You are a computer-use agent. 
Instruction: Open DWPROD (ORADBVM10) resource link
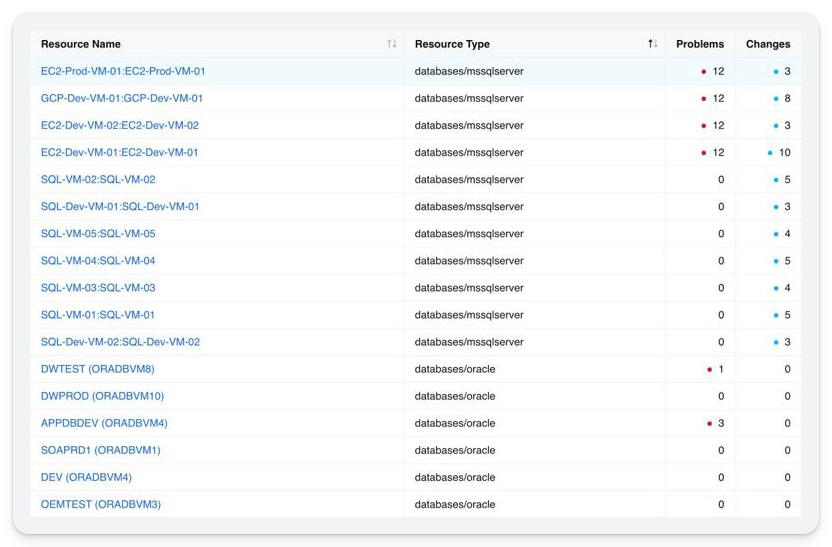(102, 396)
